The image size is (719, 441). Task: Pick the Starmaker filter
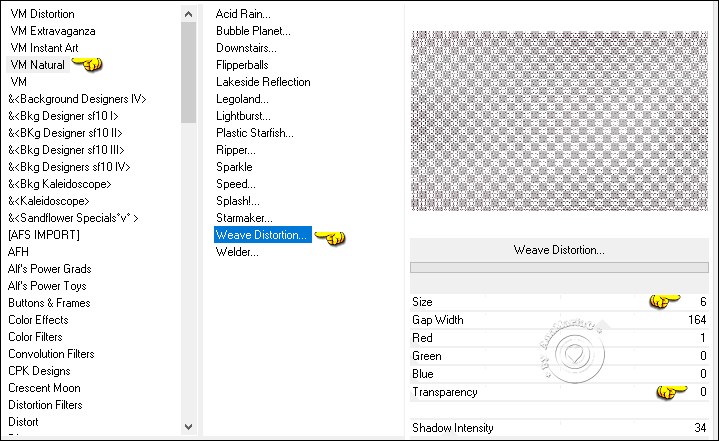(x=243, y=218)
